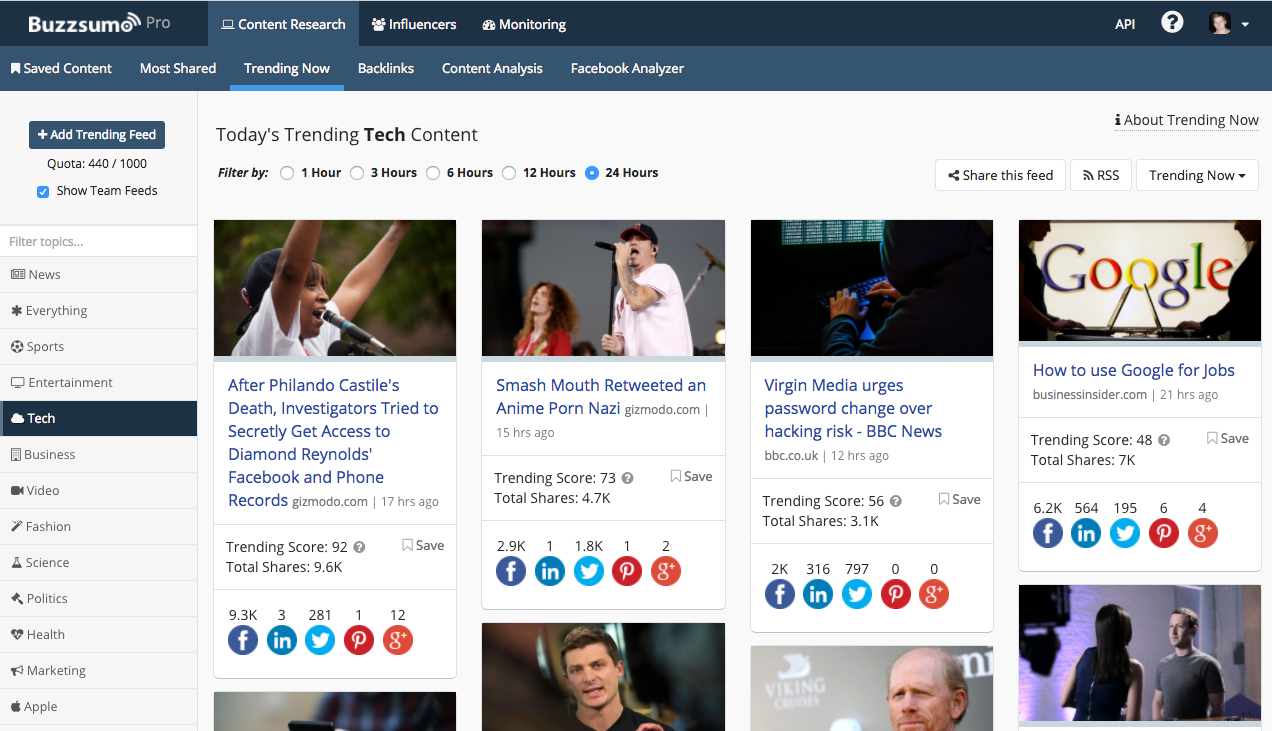
Task: Share Virgin Media article on LinkedIn
Action: pos(818,594)
